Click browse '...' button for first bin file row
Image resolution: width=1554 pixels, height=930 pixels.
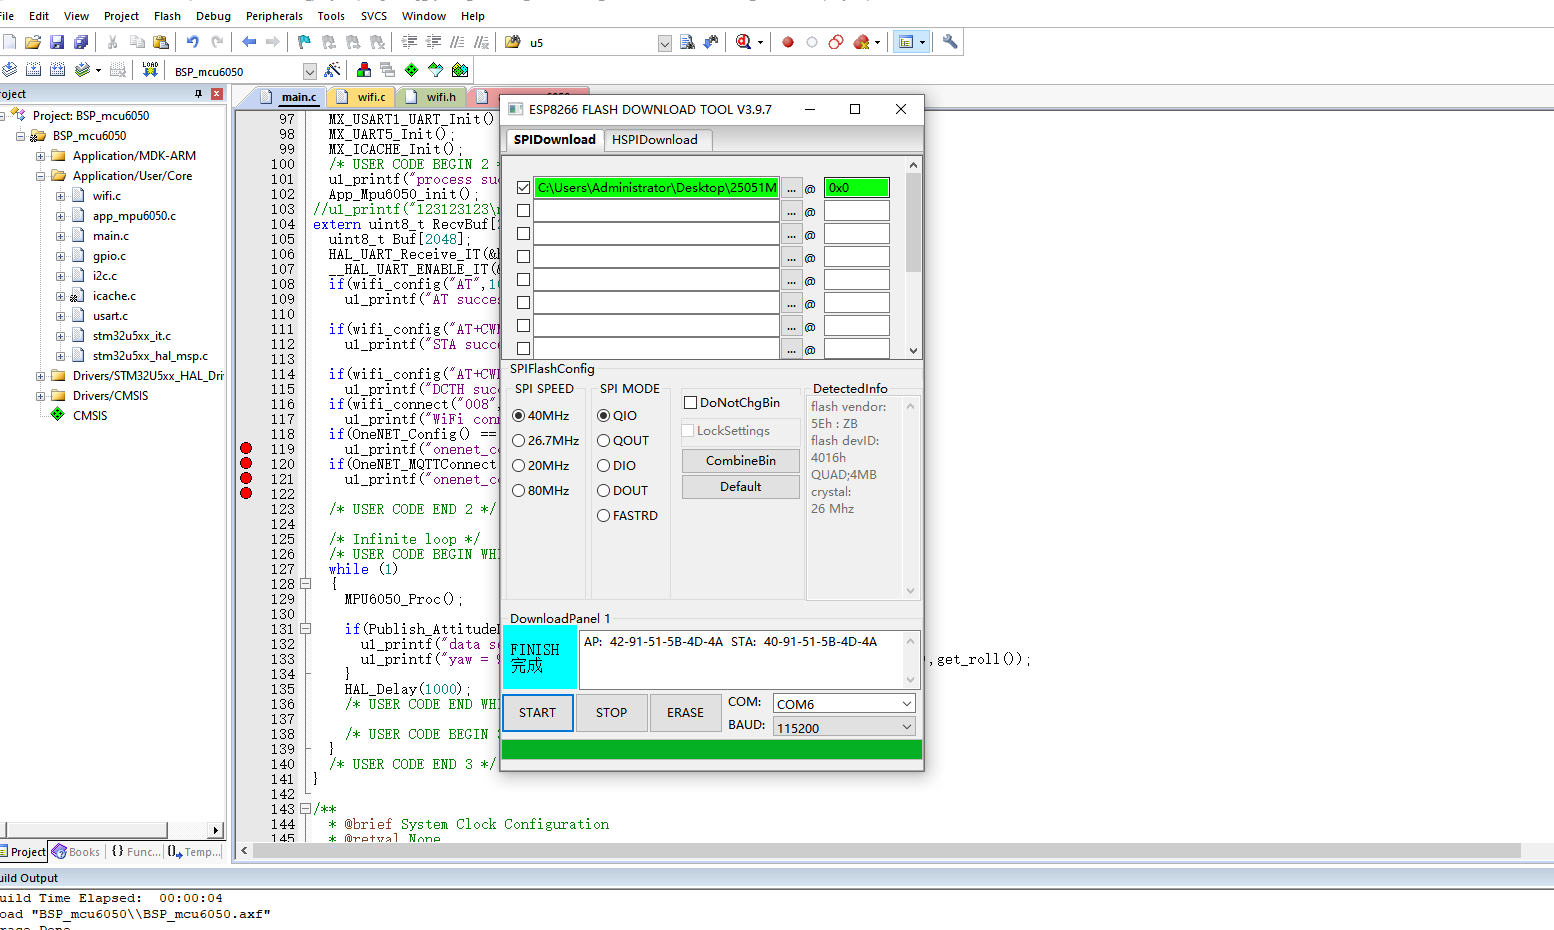[x=791, y=188]
